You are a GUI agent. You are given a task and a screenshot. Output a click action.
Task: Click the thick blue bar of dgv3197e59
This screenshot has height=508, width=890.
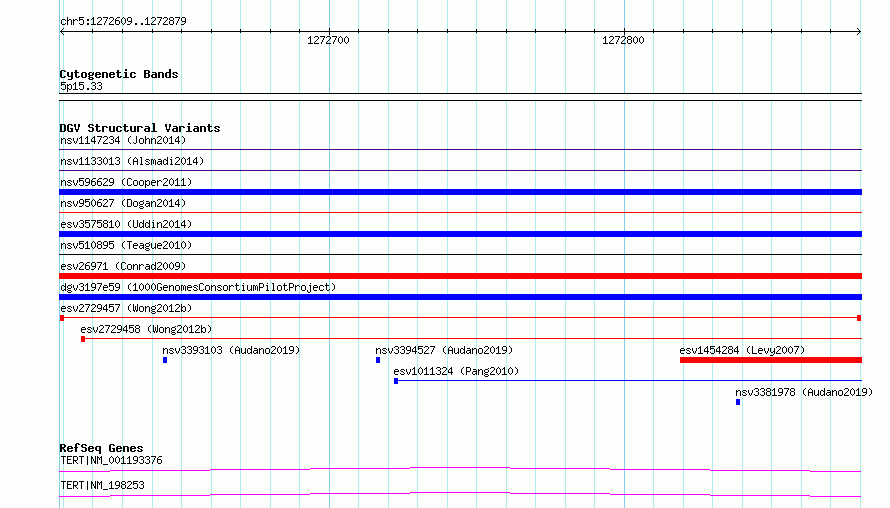[460, 297]
